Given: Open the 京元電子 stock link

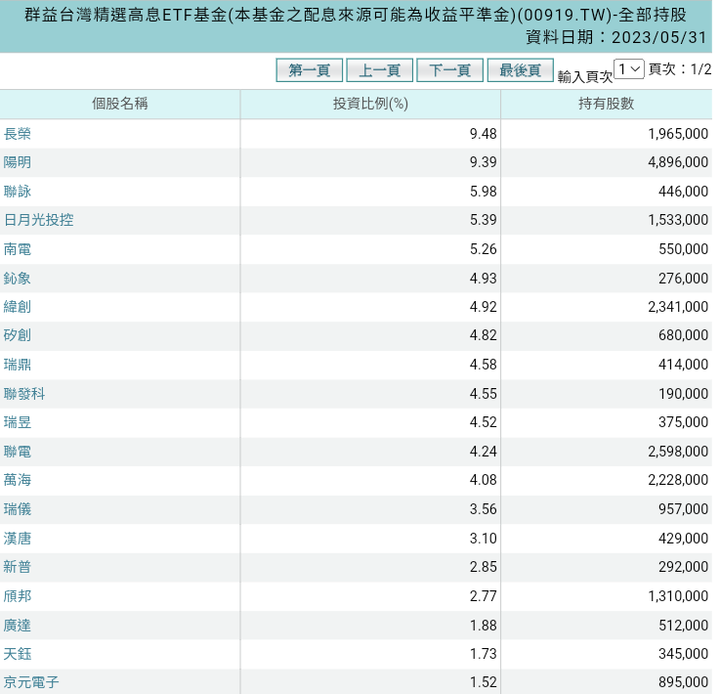Looking at the screenshot, I should point(31,682).
